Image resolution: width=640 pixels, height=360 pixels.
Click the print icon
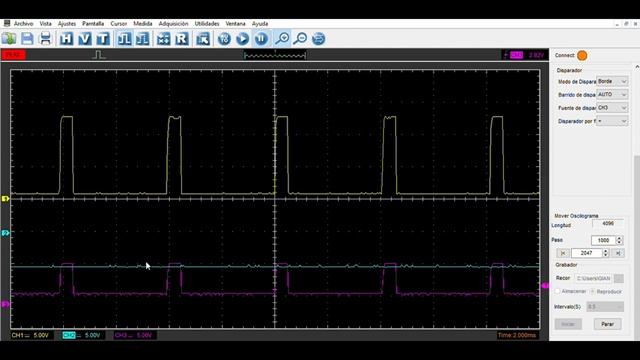tap(45, 39)
